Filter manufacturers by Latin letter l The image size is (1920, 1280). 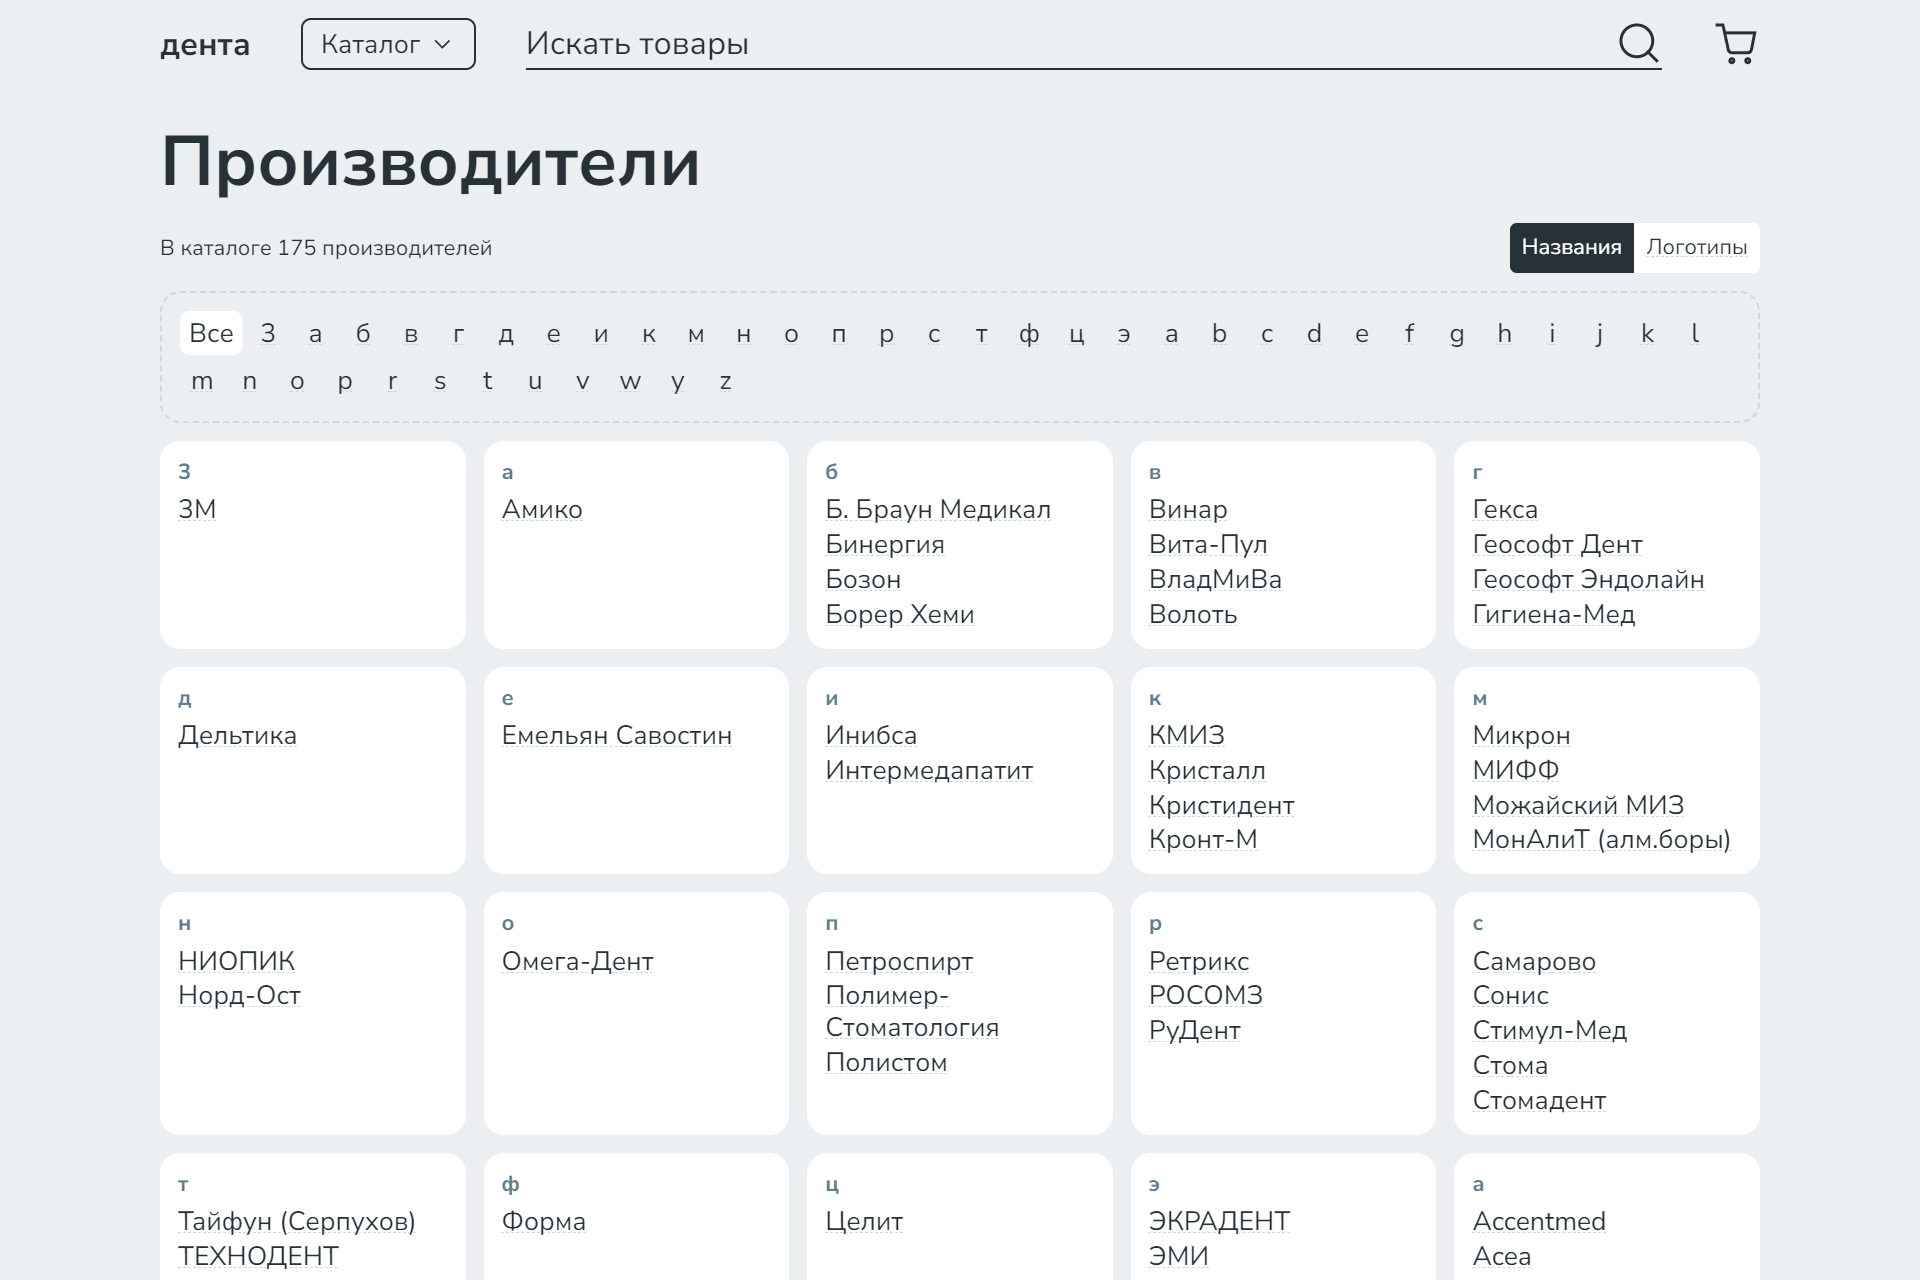tap(1695, 333)
